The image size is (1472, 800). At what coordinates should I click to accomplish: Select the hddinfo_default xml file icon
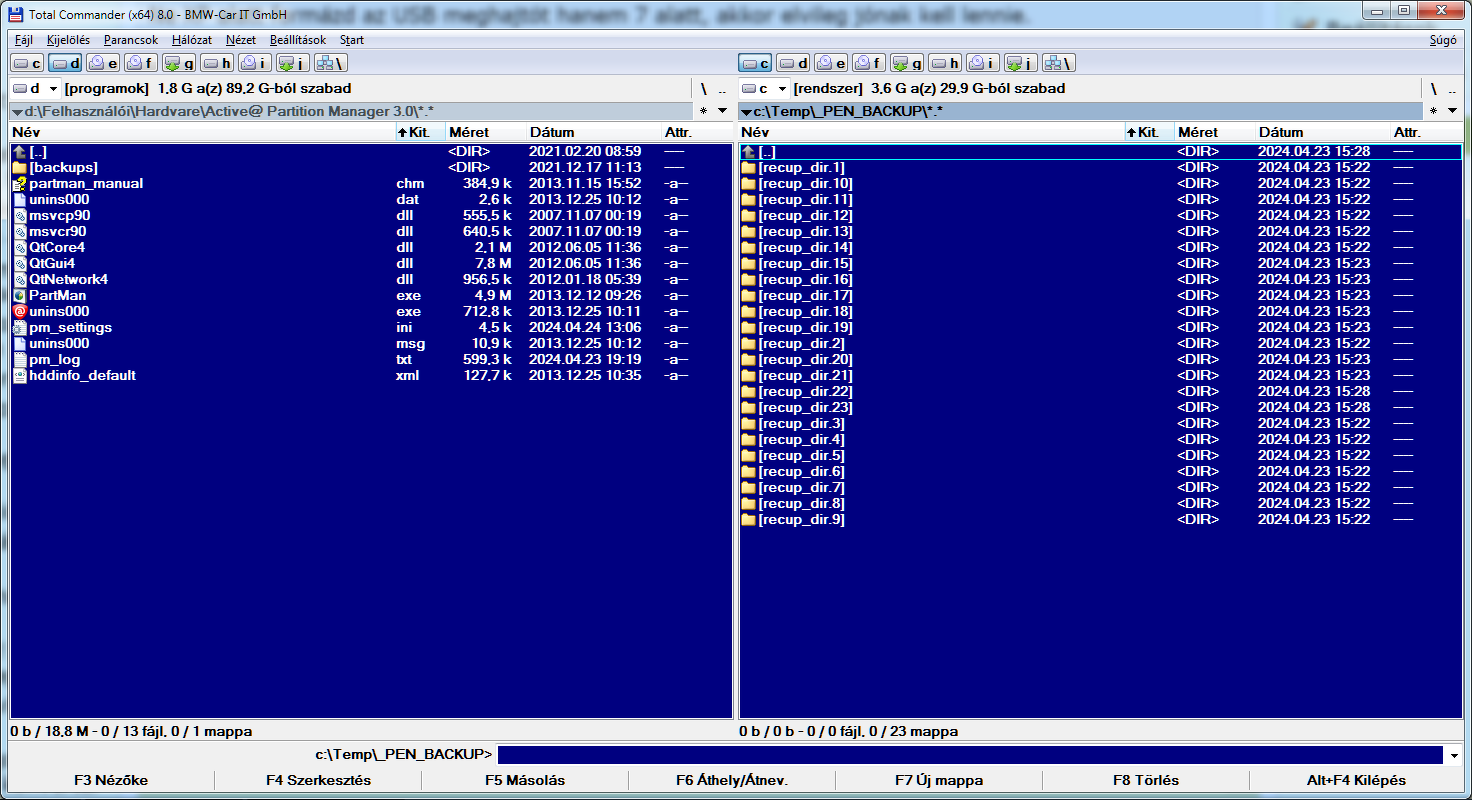[x=20, y=375]
